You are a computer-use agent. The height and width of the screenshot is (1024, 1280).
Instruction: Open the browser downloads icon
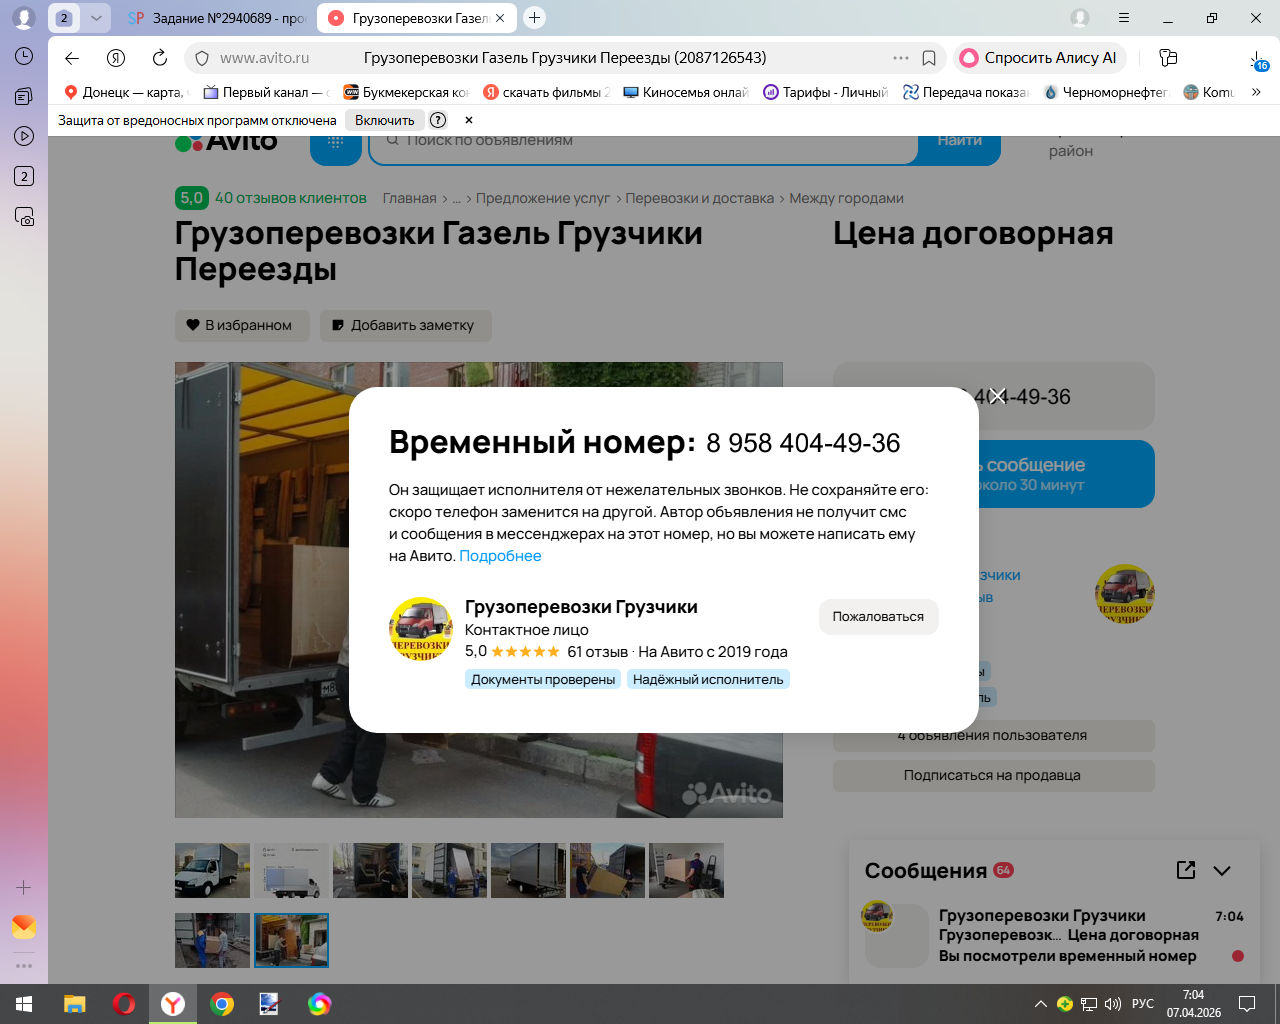coord(1258,60)
